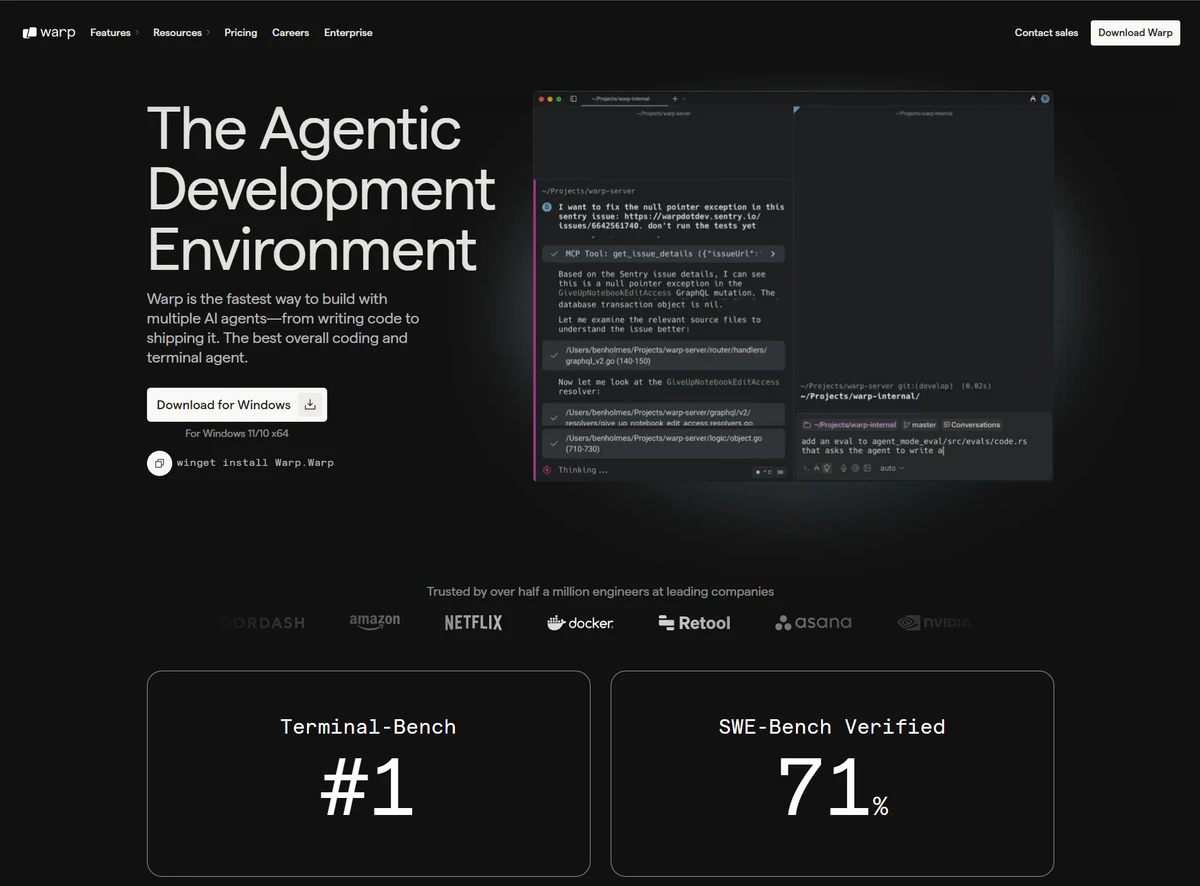Open the graphql_v2.go (140-150) file reference
This screenshot has height=886, width=1200.
663,355
